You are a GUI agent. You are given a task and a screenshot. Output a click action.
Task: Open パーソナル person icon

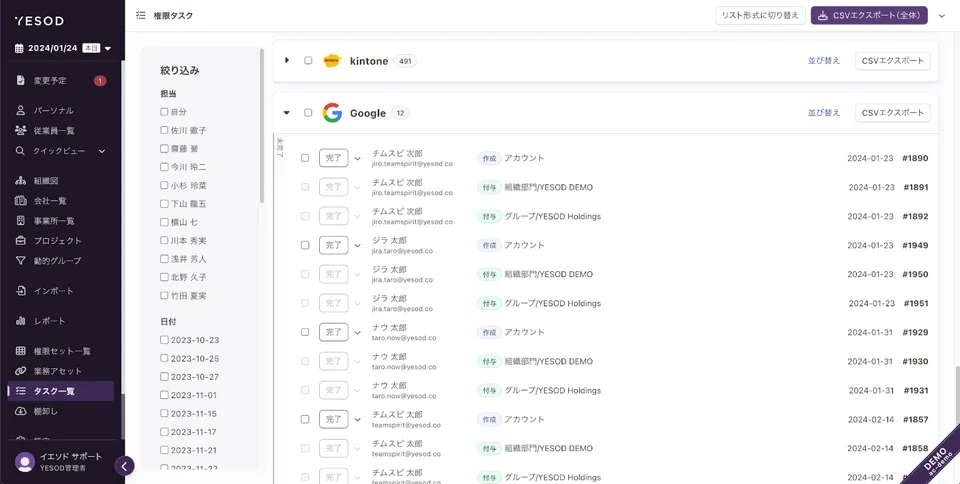[21, 111]
